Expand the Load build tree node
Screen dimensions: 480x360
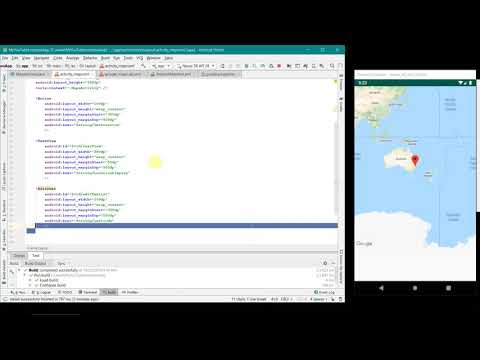pos(30,280)
